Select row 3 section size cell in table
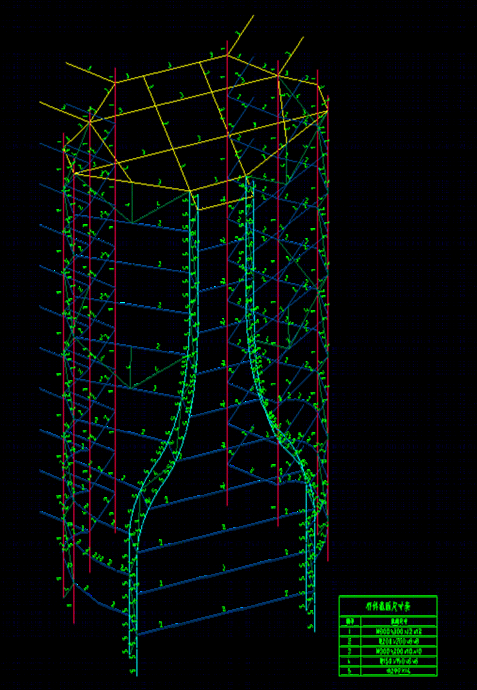 pos(399,651)
